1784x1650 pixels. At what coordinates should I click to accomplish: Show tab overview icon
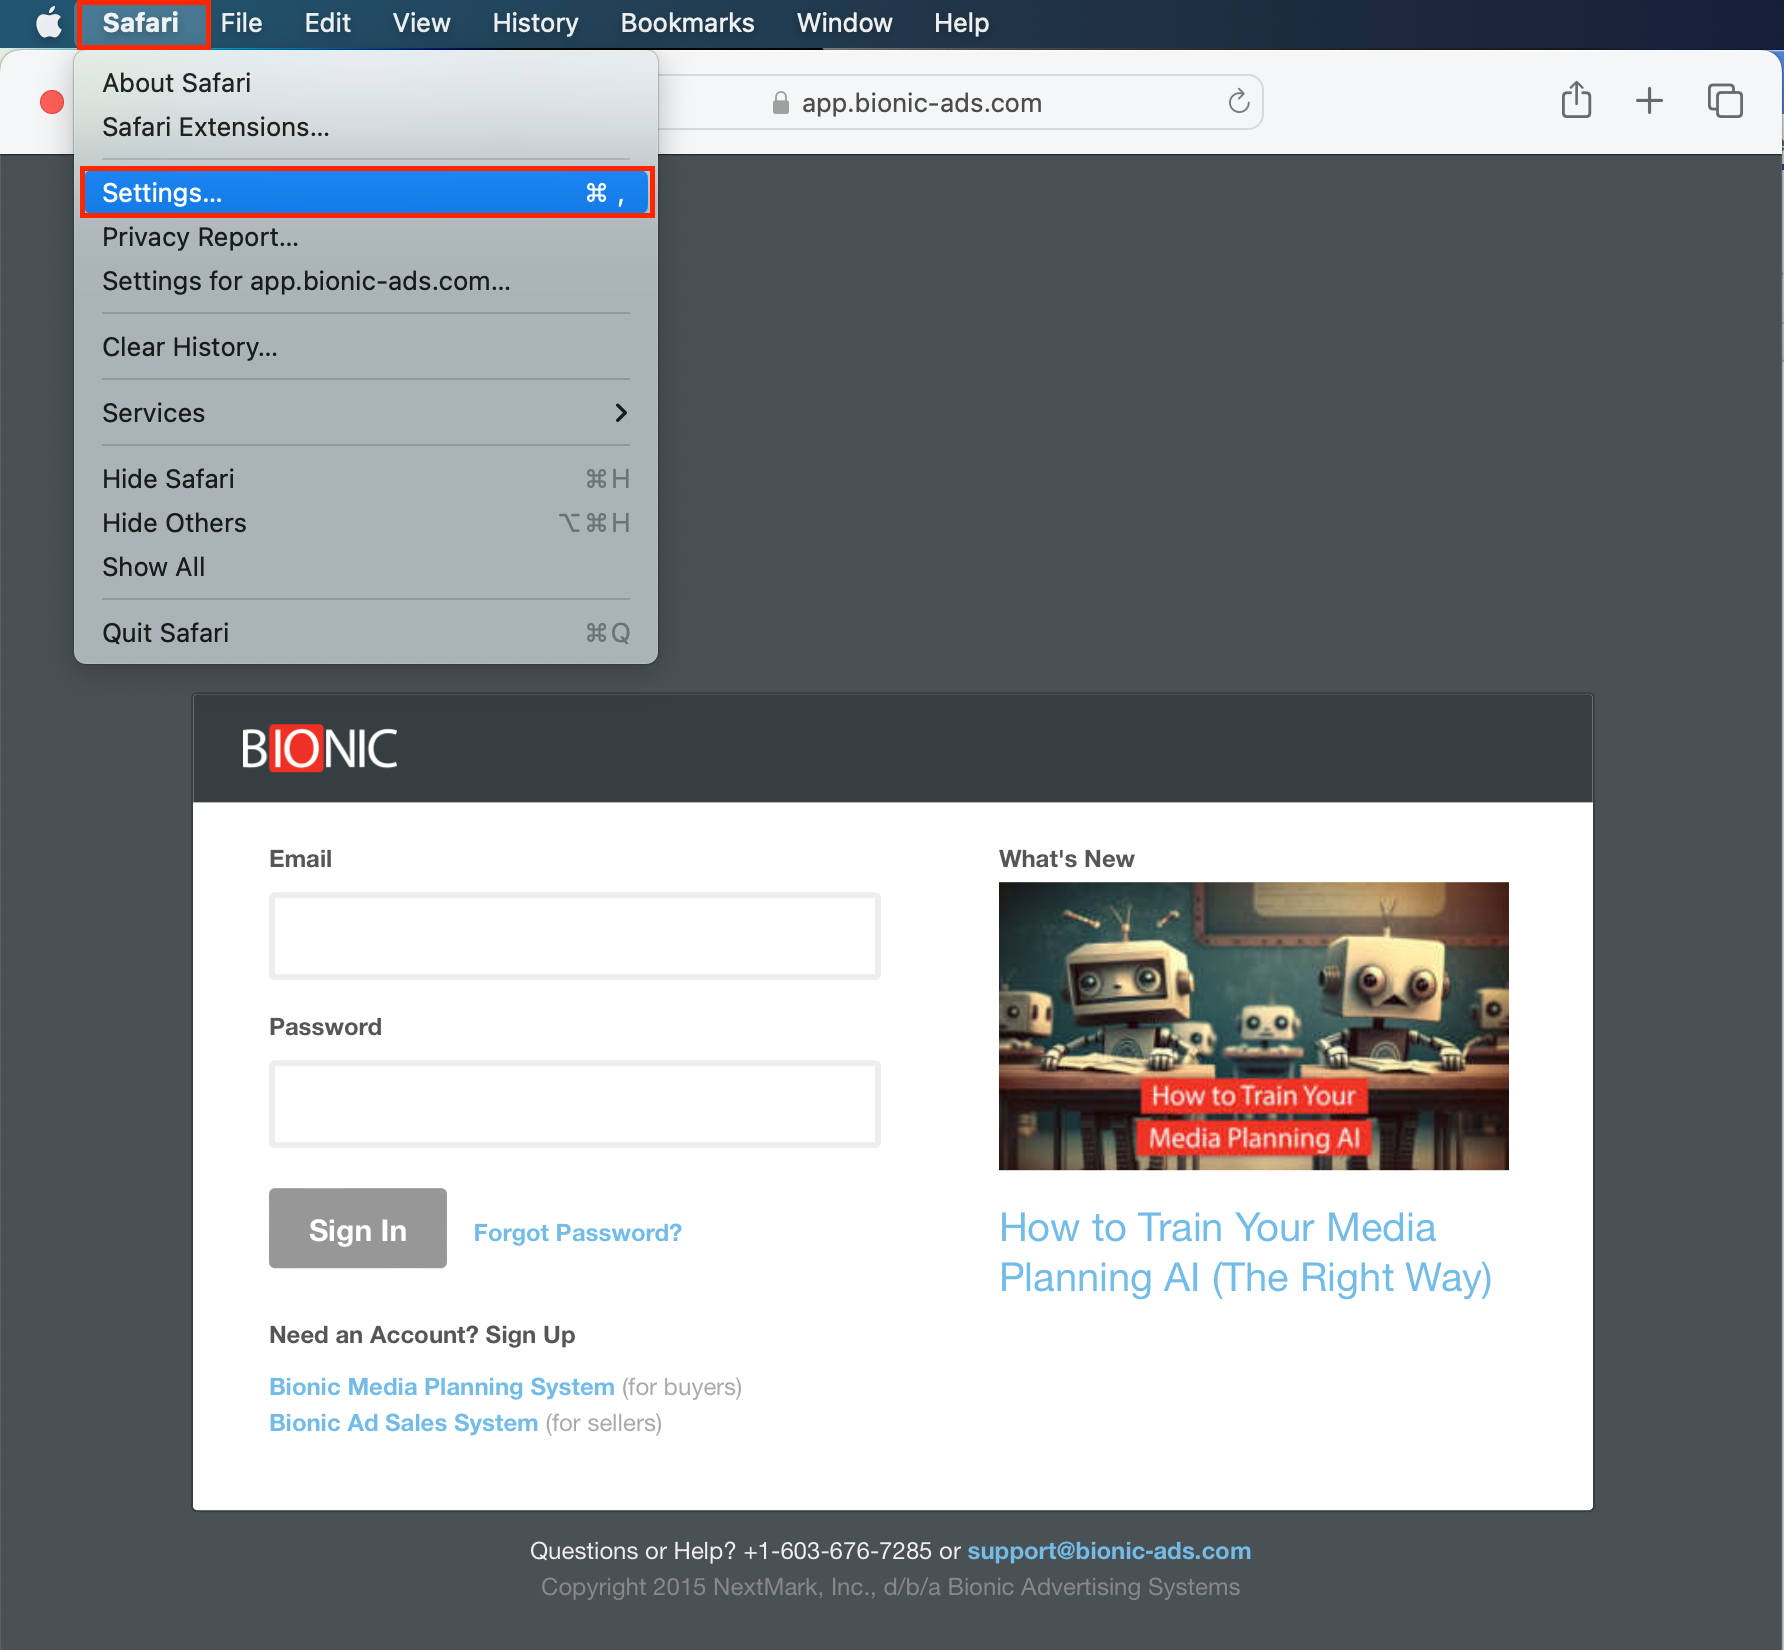click(1724, 101)
